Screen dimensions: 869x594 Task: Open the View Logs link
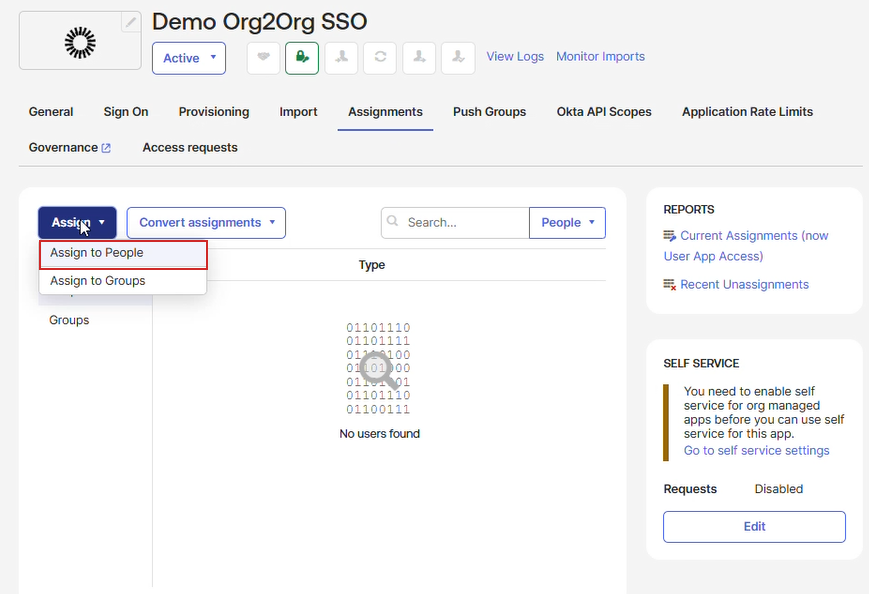tap(515, 57)
